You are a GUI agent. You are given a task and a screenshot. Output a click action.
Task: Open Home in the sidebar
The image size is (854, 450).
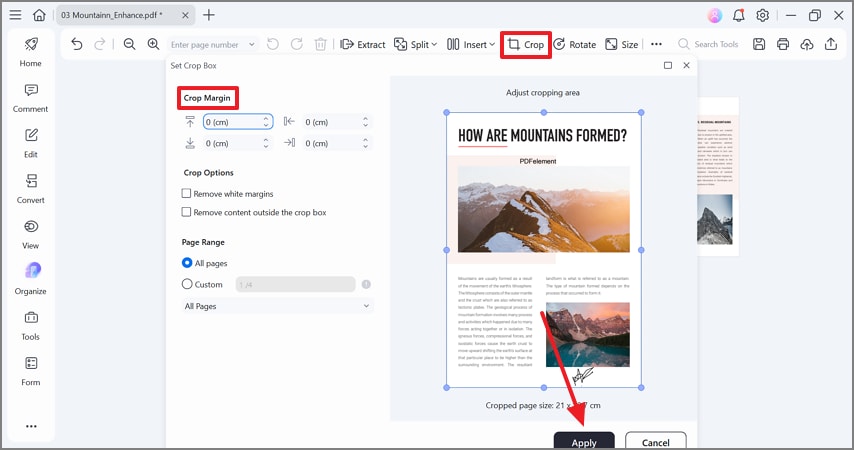coord(30,52)
